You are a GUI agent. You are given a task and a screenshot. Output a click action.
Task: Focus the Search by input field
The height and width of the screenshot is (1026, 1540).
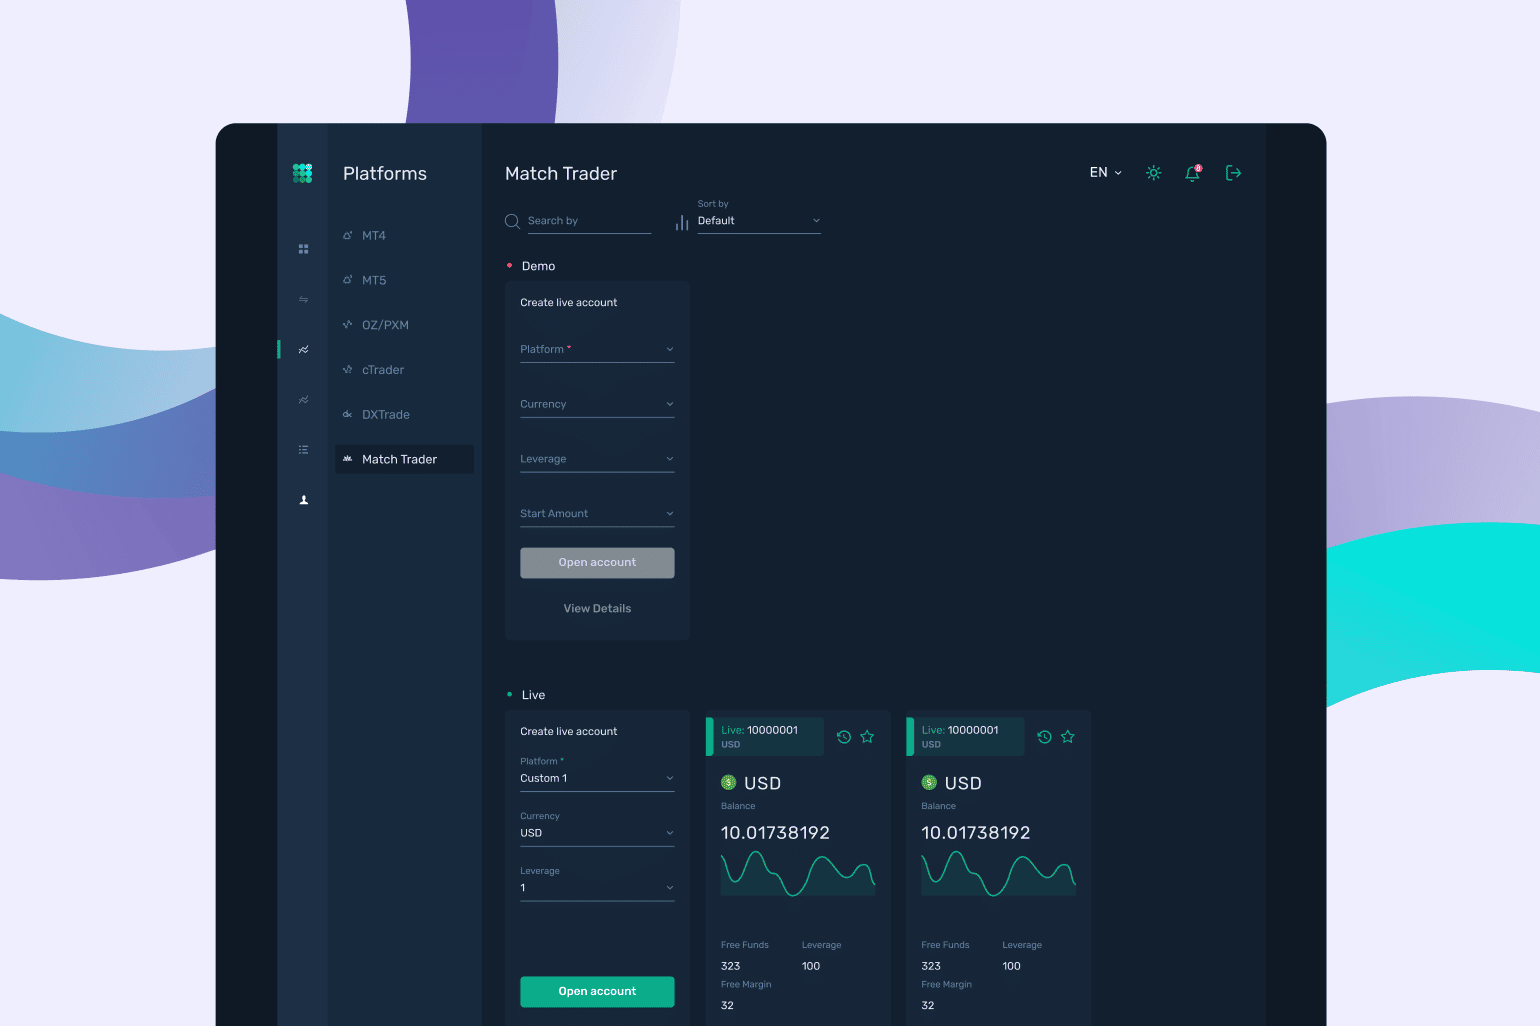point(589,221)
